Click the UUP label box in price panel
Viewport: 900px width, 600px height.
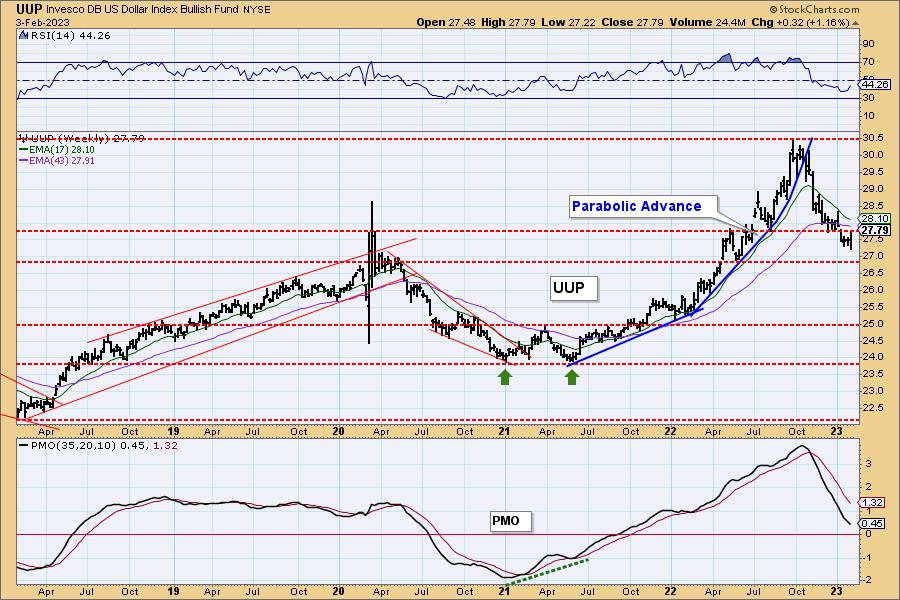pyautogui.click(x=573, y=288)
